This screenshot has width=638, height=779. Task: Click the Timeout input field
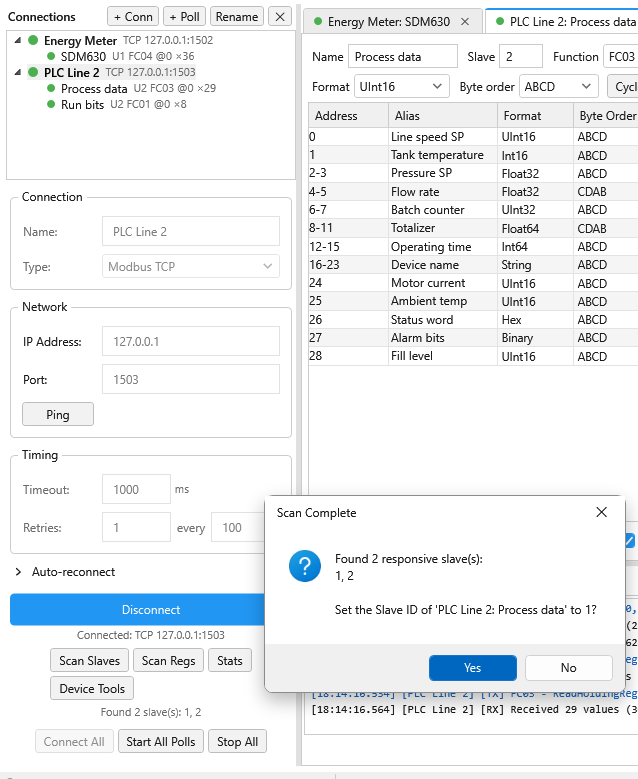(x=136, y=489)
